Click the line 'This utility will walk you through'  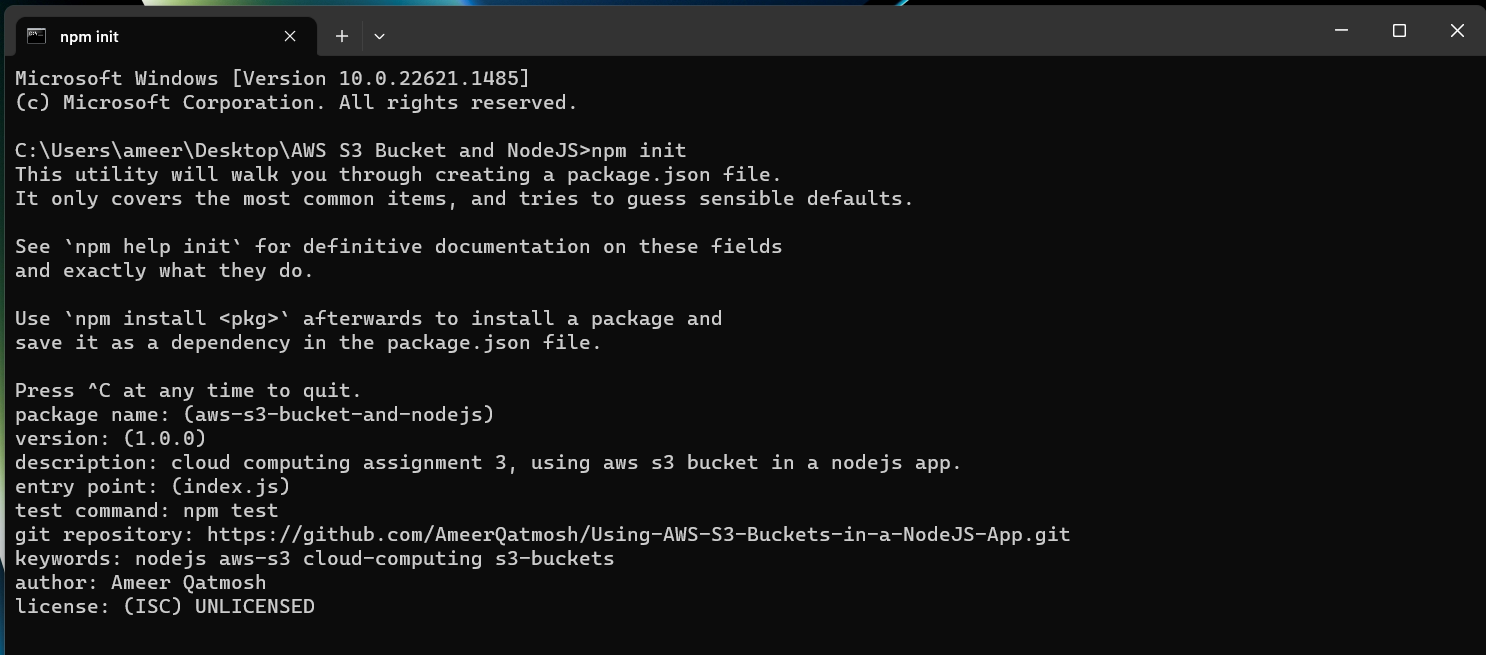(398, 174)
